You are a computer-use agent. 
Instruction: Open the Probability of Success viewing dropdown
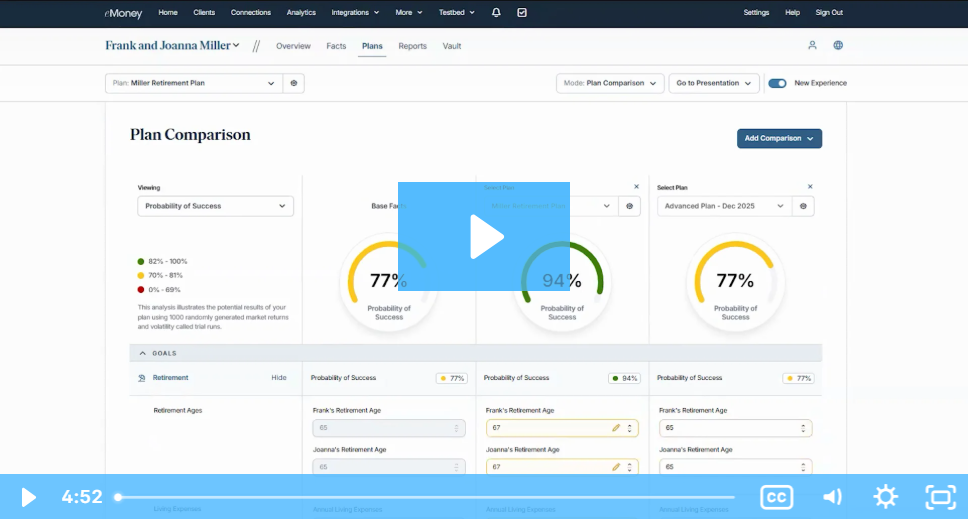pos(215,206)
